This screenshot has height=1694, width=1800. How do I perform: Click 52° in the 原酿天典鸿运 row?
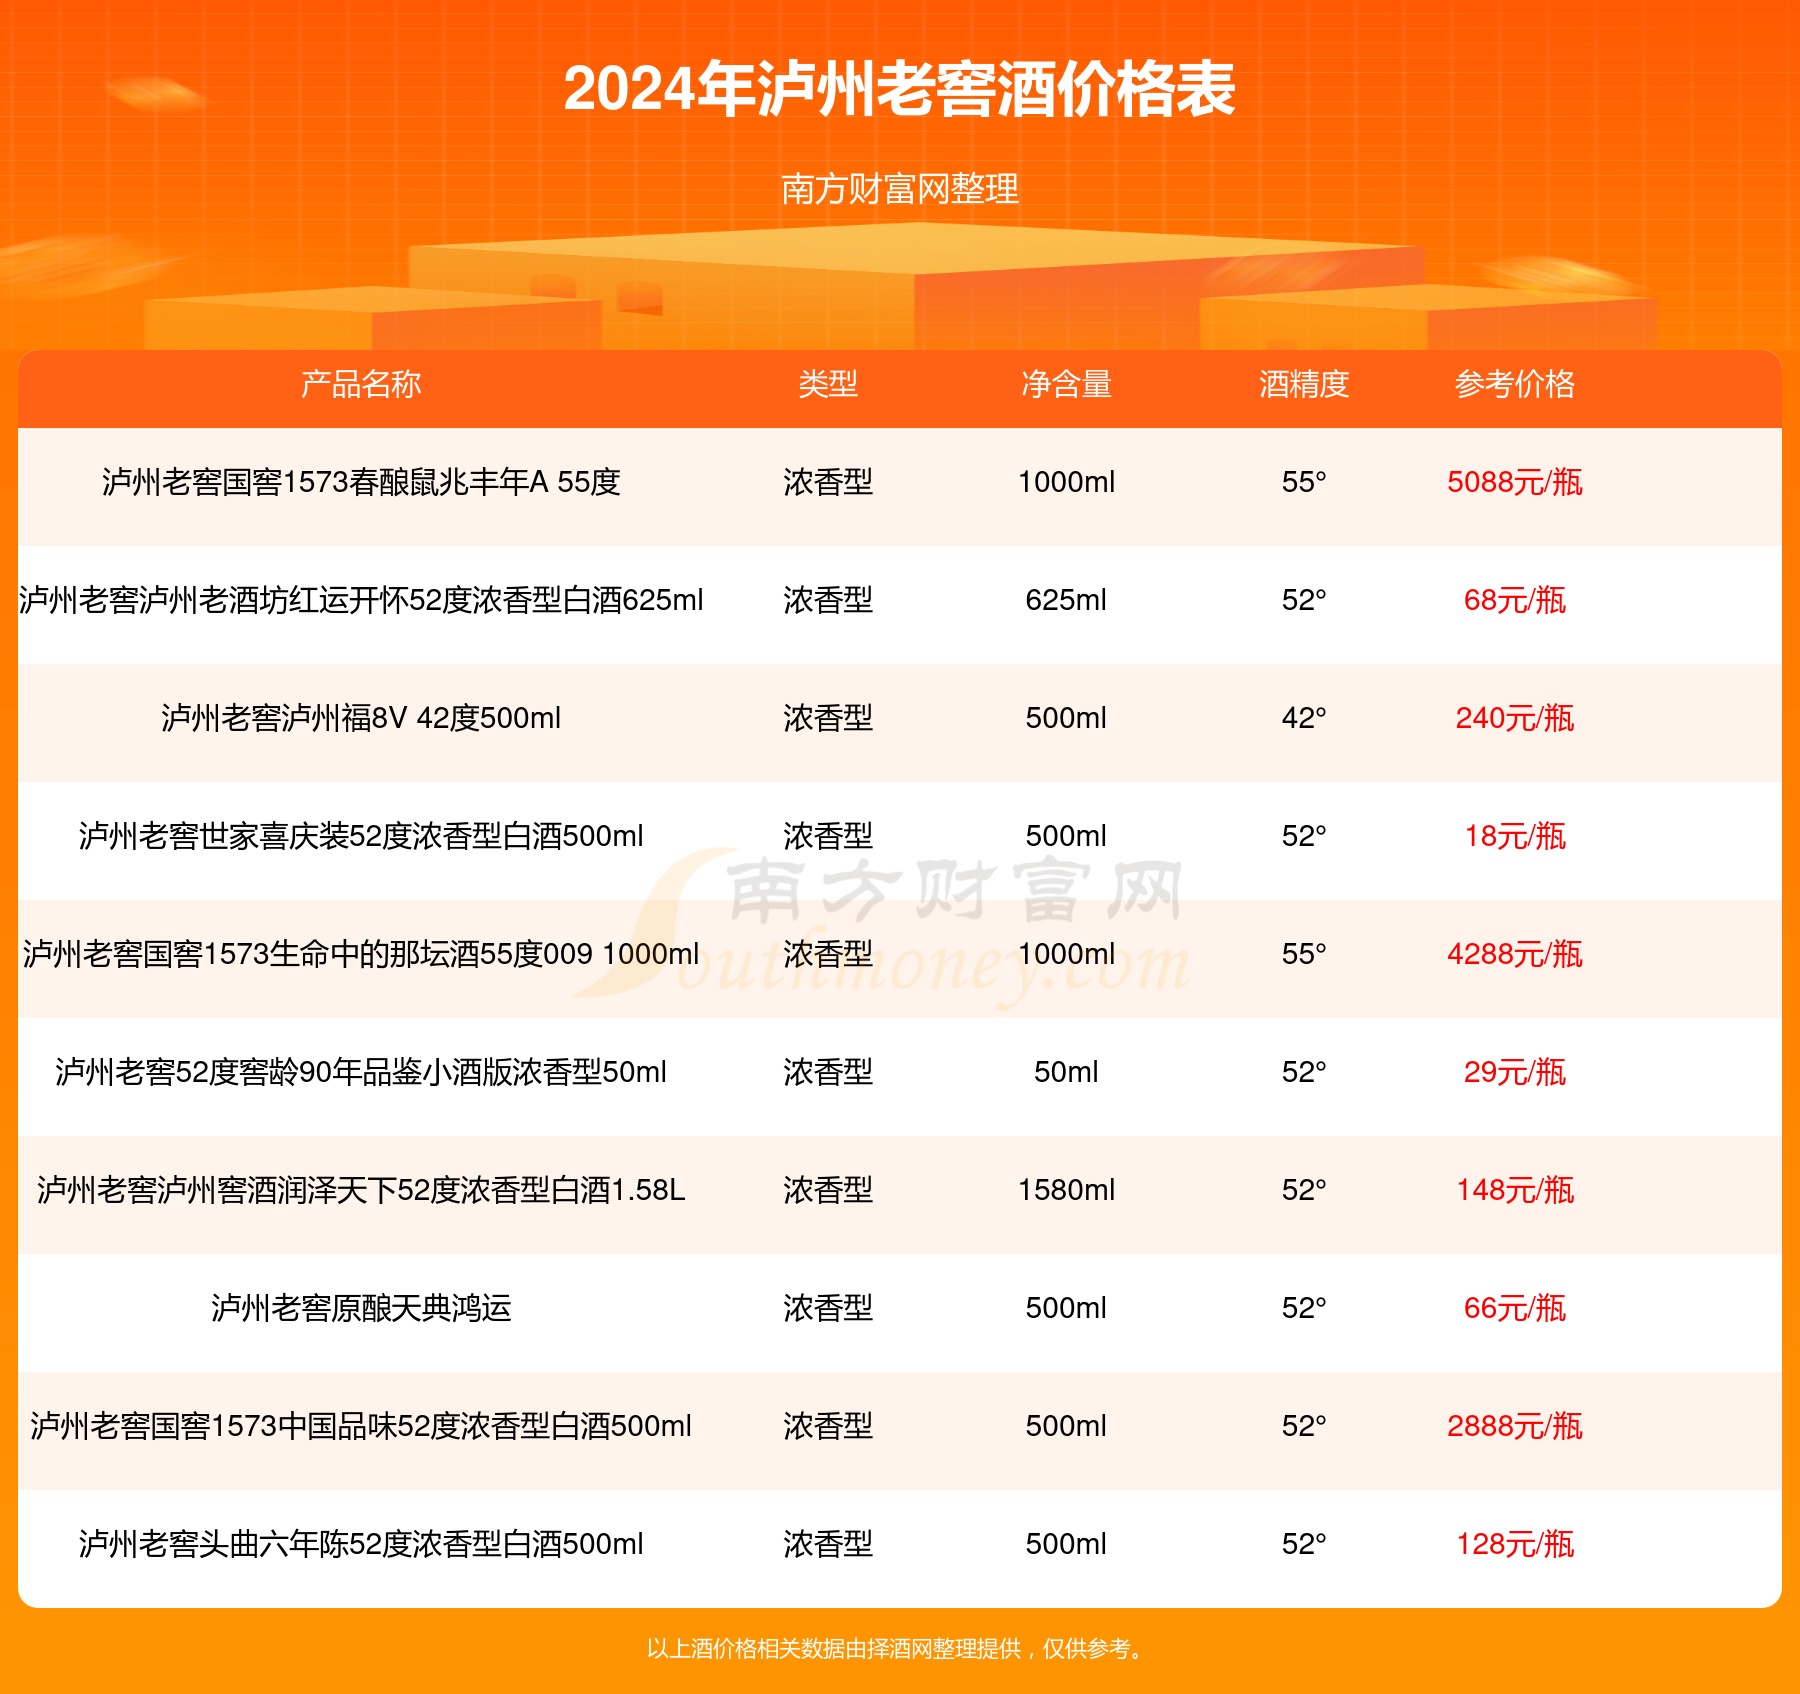pyautogui.click(x=1304, y=1308)
